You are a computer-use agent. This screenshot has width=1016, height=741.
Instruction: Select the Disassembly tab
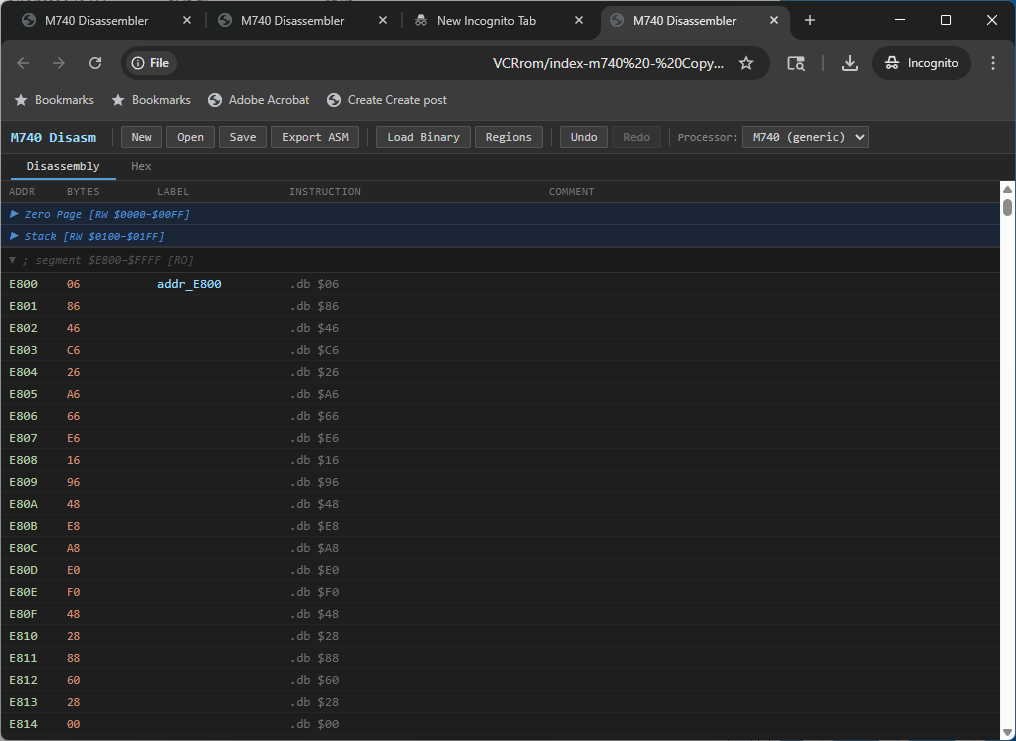point(63,166)
